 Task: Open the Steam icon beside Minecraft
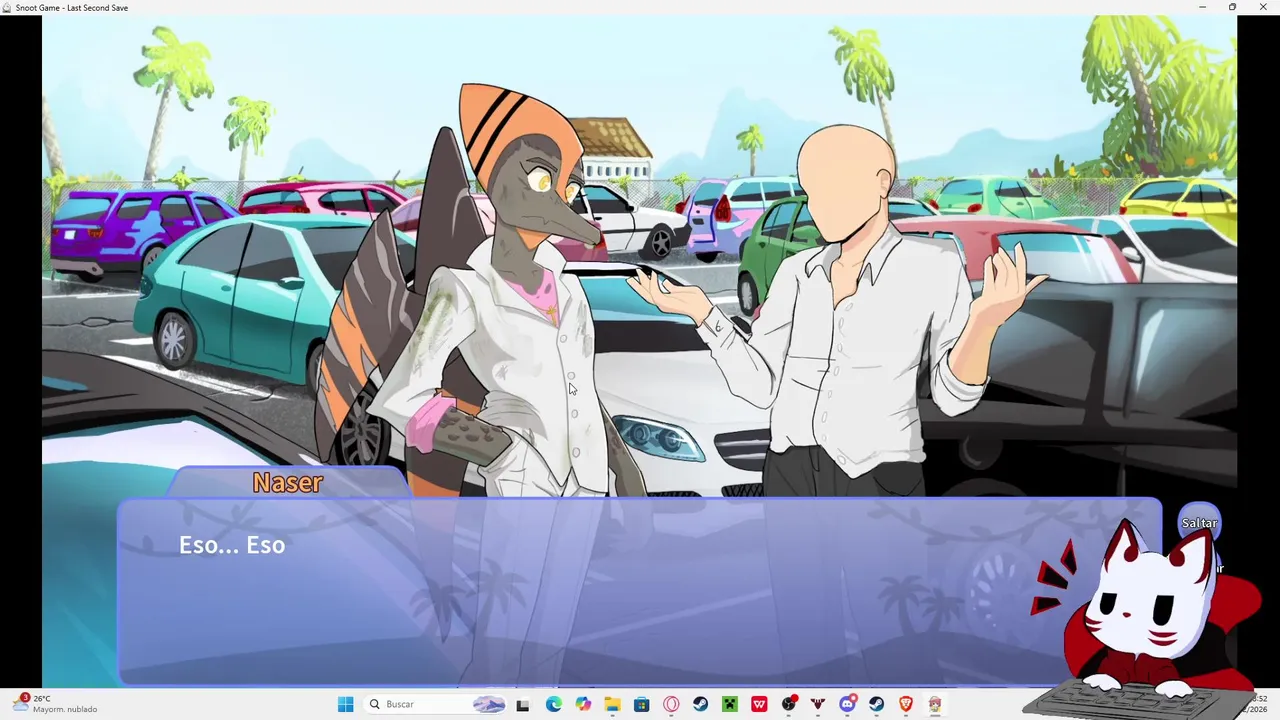click(x=700, y=704)
